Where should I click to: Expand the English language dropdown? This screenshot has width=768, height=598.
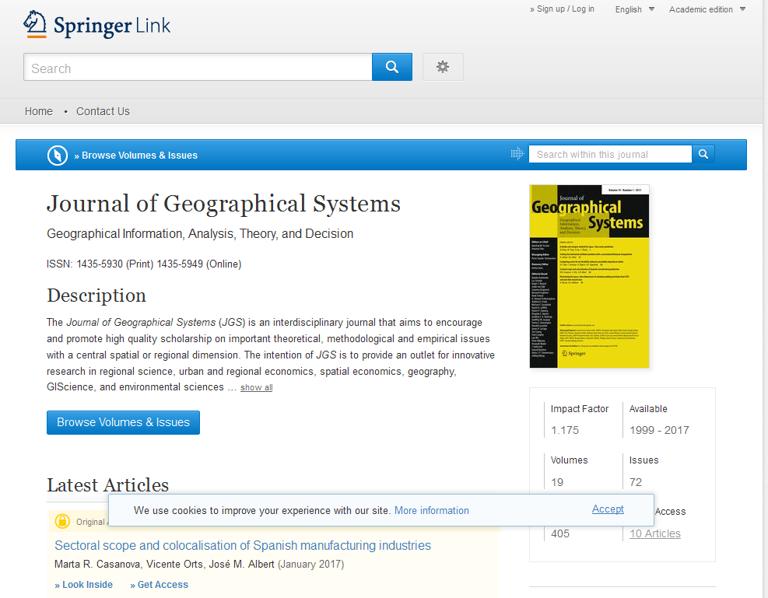(x=634, y=10)
